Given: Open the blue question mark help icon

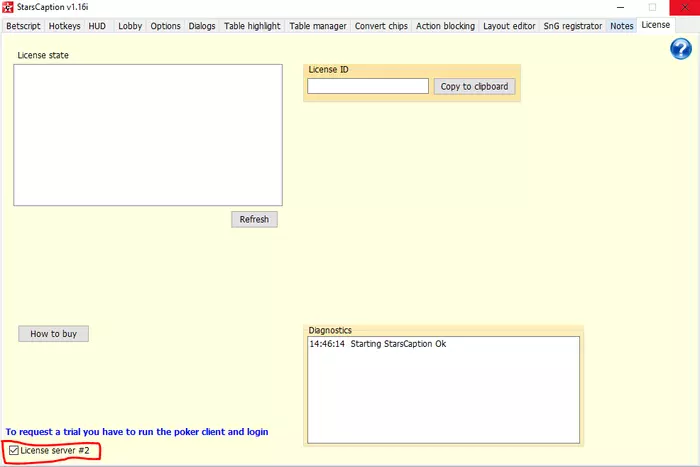Looking at the screenshot, I should point(681,49).
